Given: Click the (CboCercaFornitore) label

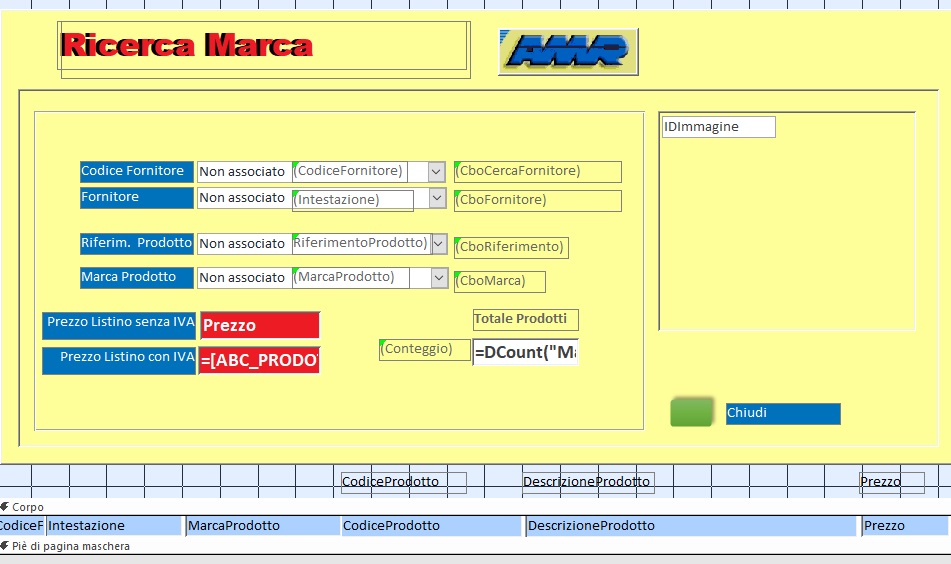Looking at the screenshot, I should click(538, 171).
